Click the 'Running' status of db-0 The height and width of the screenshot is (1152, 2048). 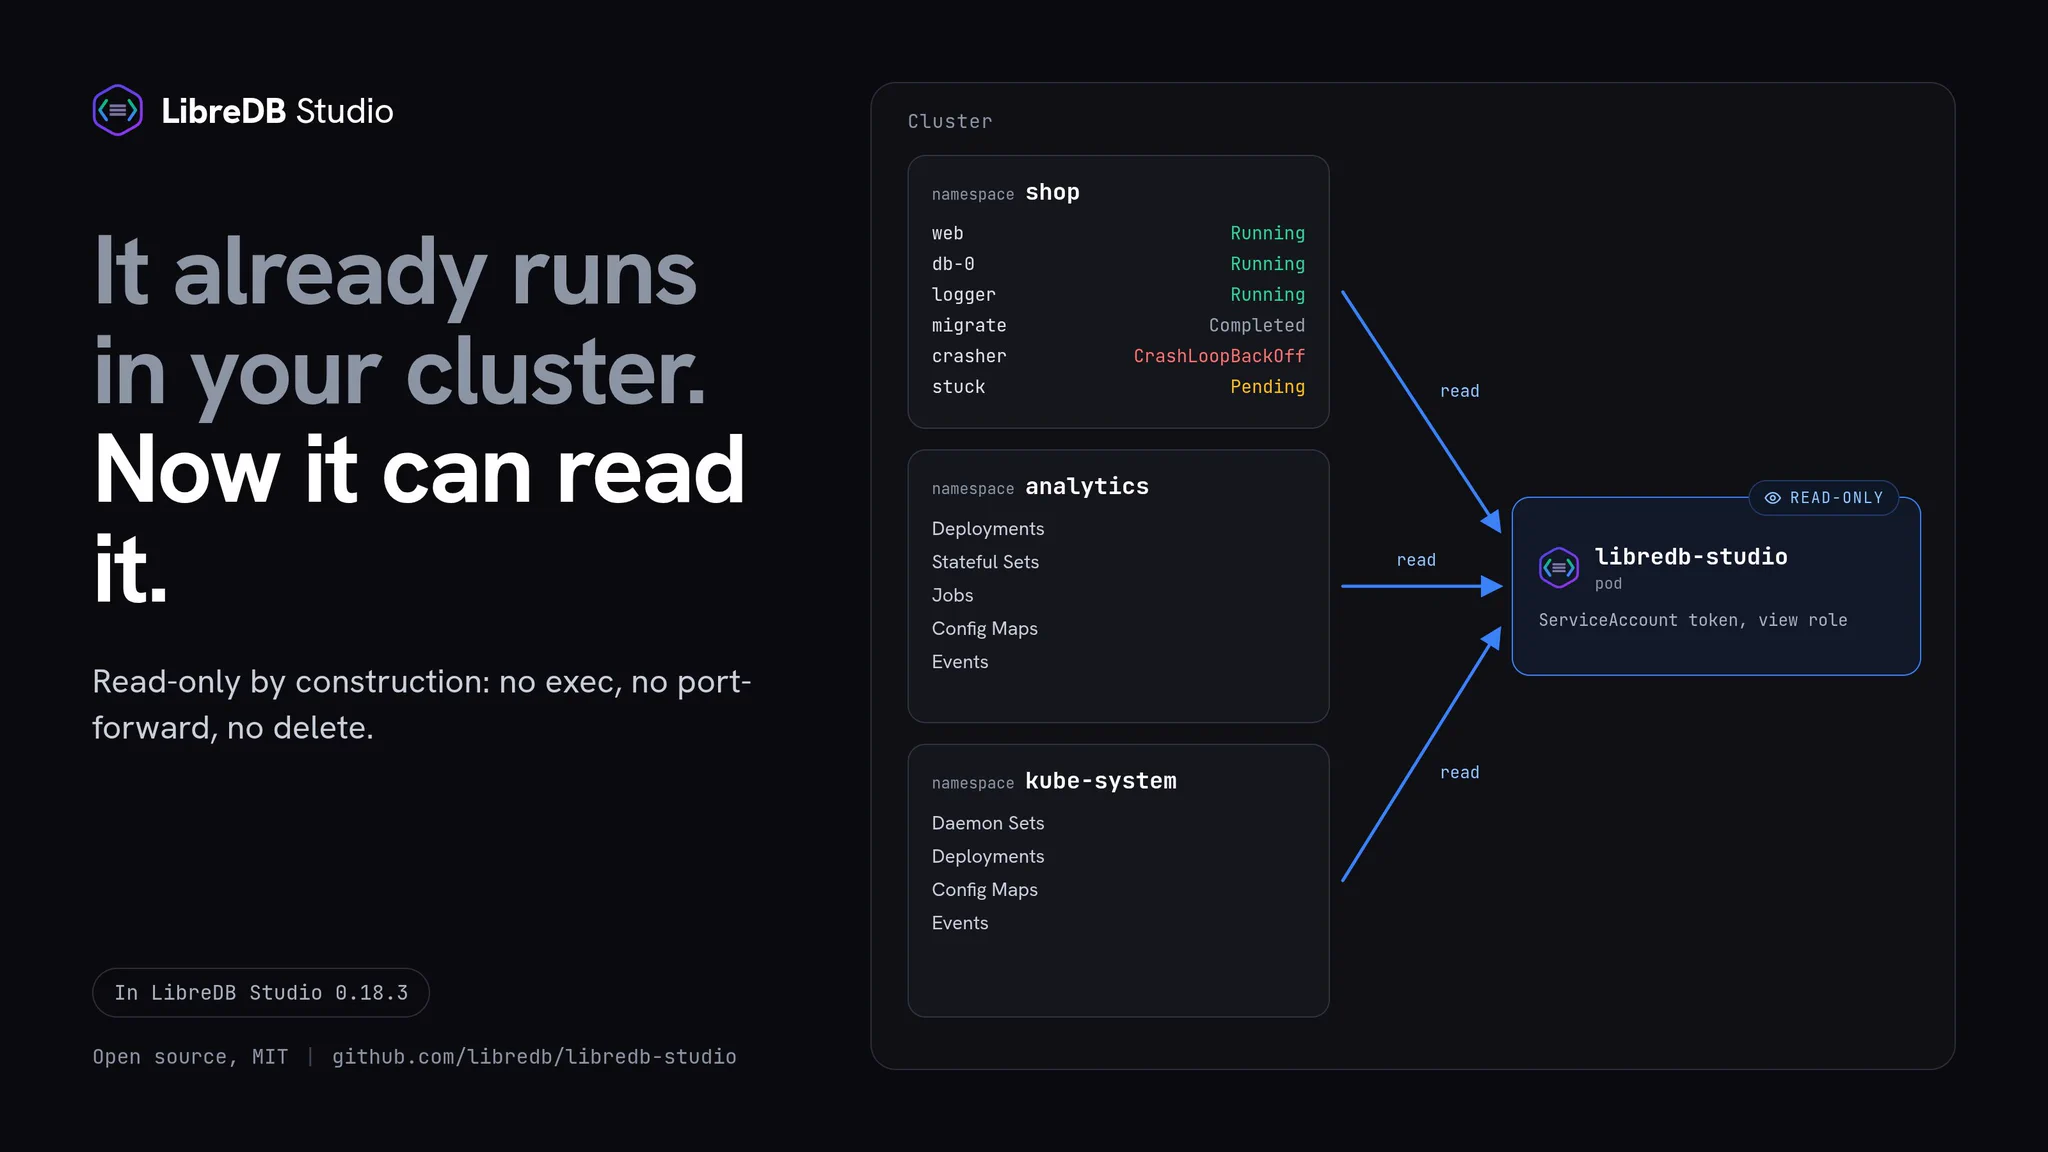click(1267, 264)
